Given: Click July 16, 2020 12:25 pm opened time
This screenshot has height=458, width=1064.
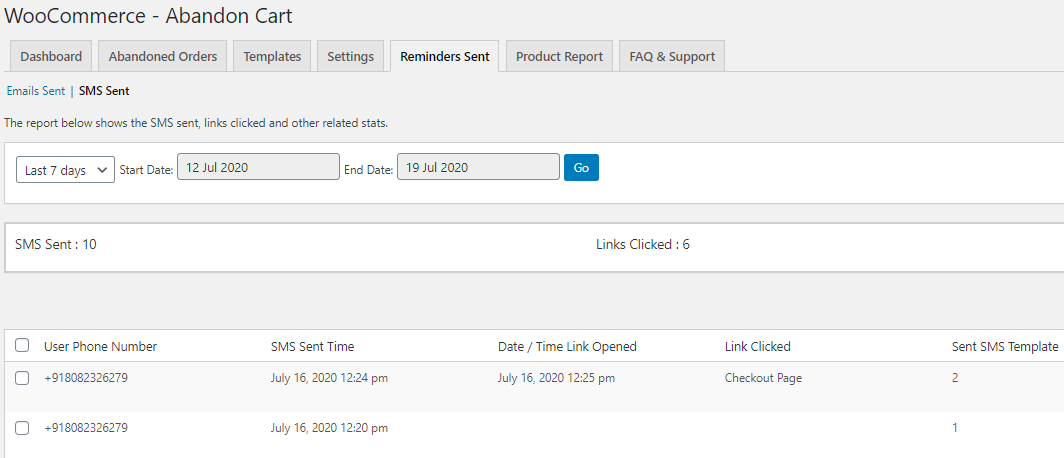Looking at the screenshot, I should point(556,378).
